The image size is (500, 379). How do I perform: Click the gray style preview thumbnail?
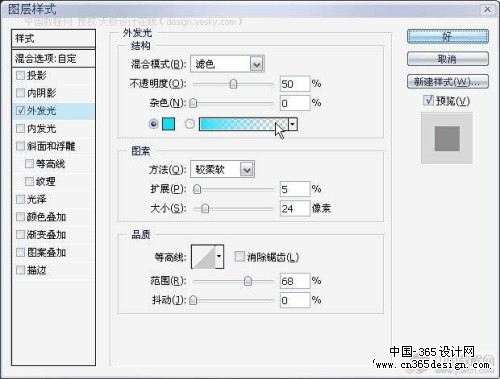[x=447, y=138]
